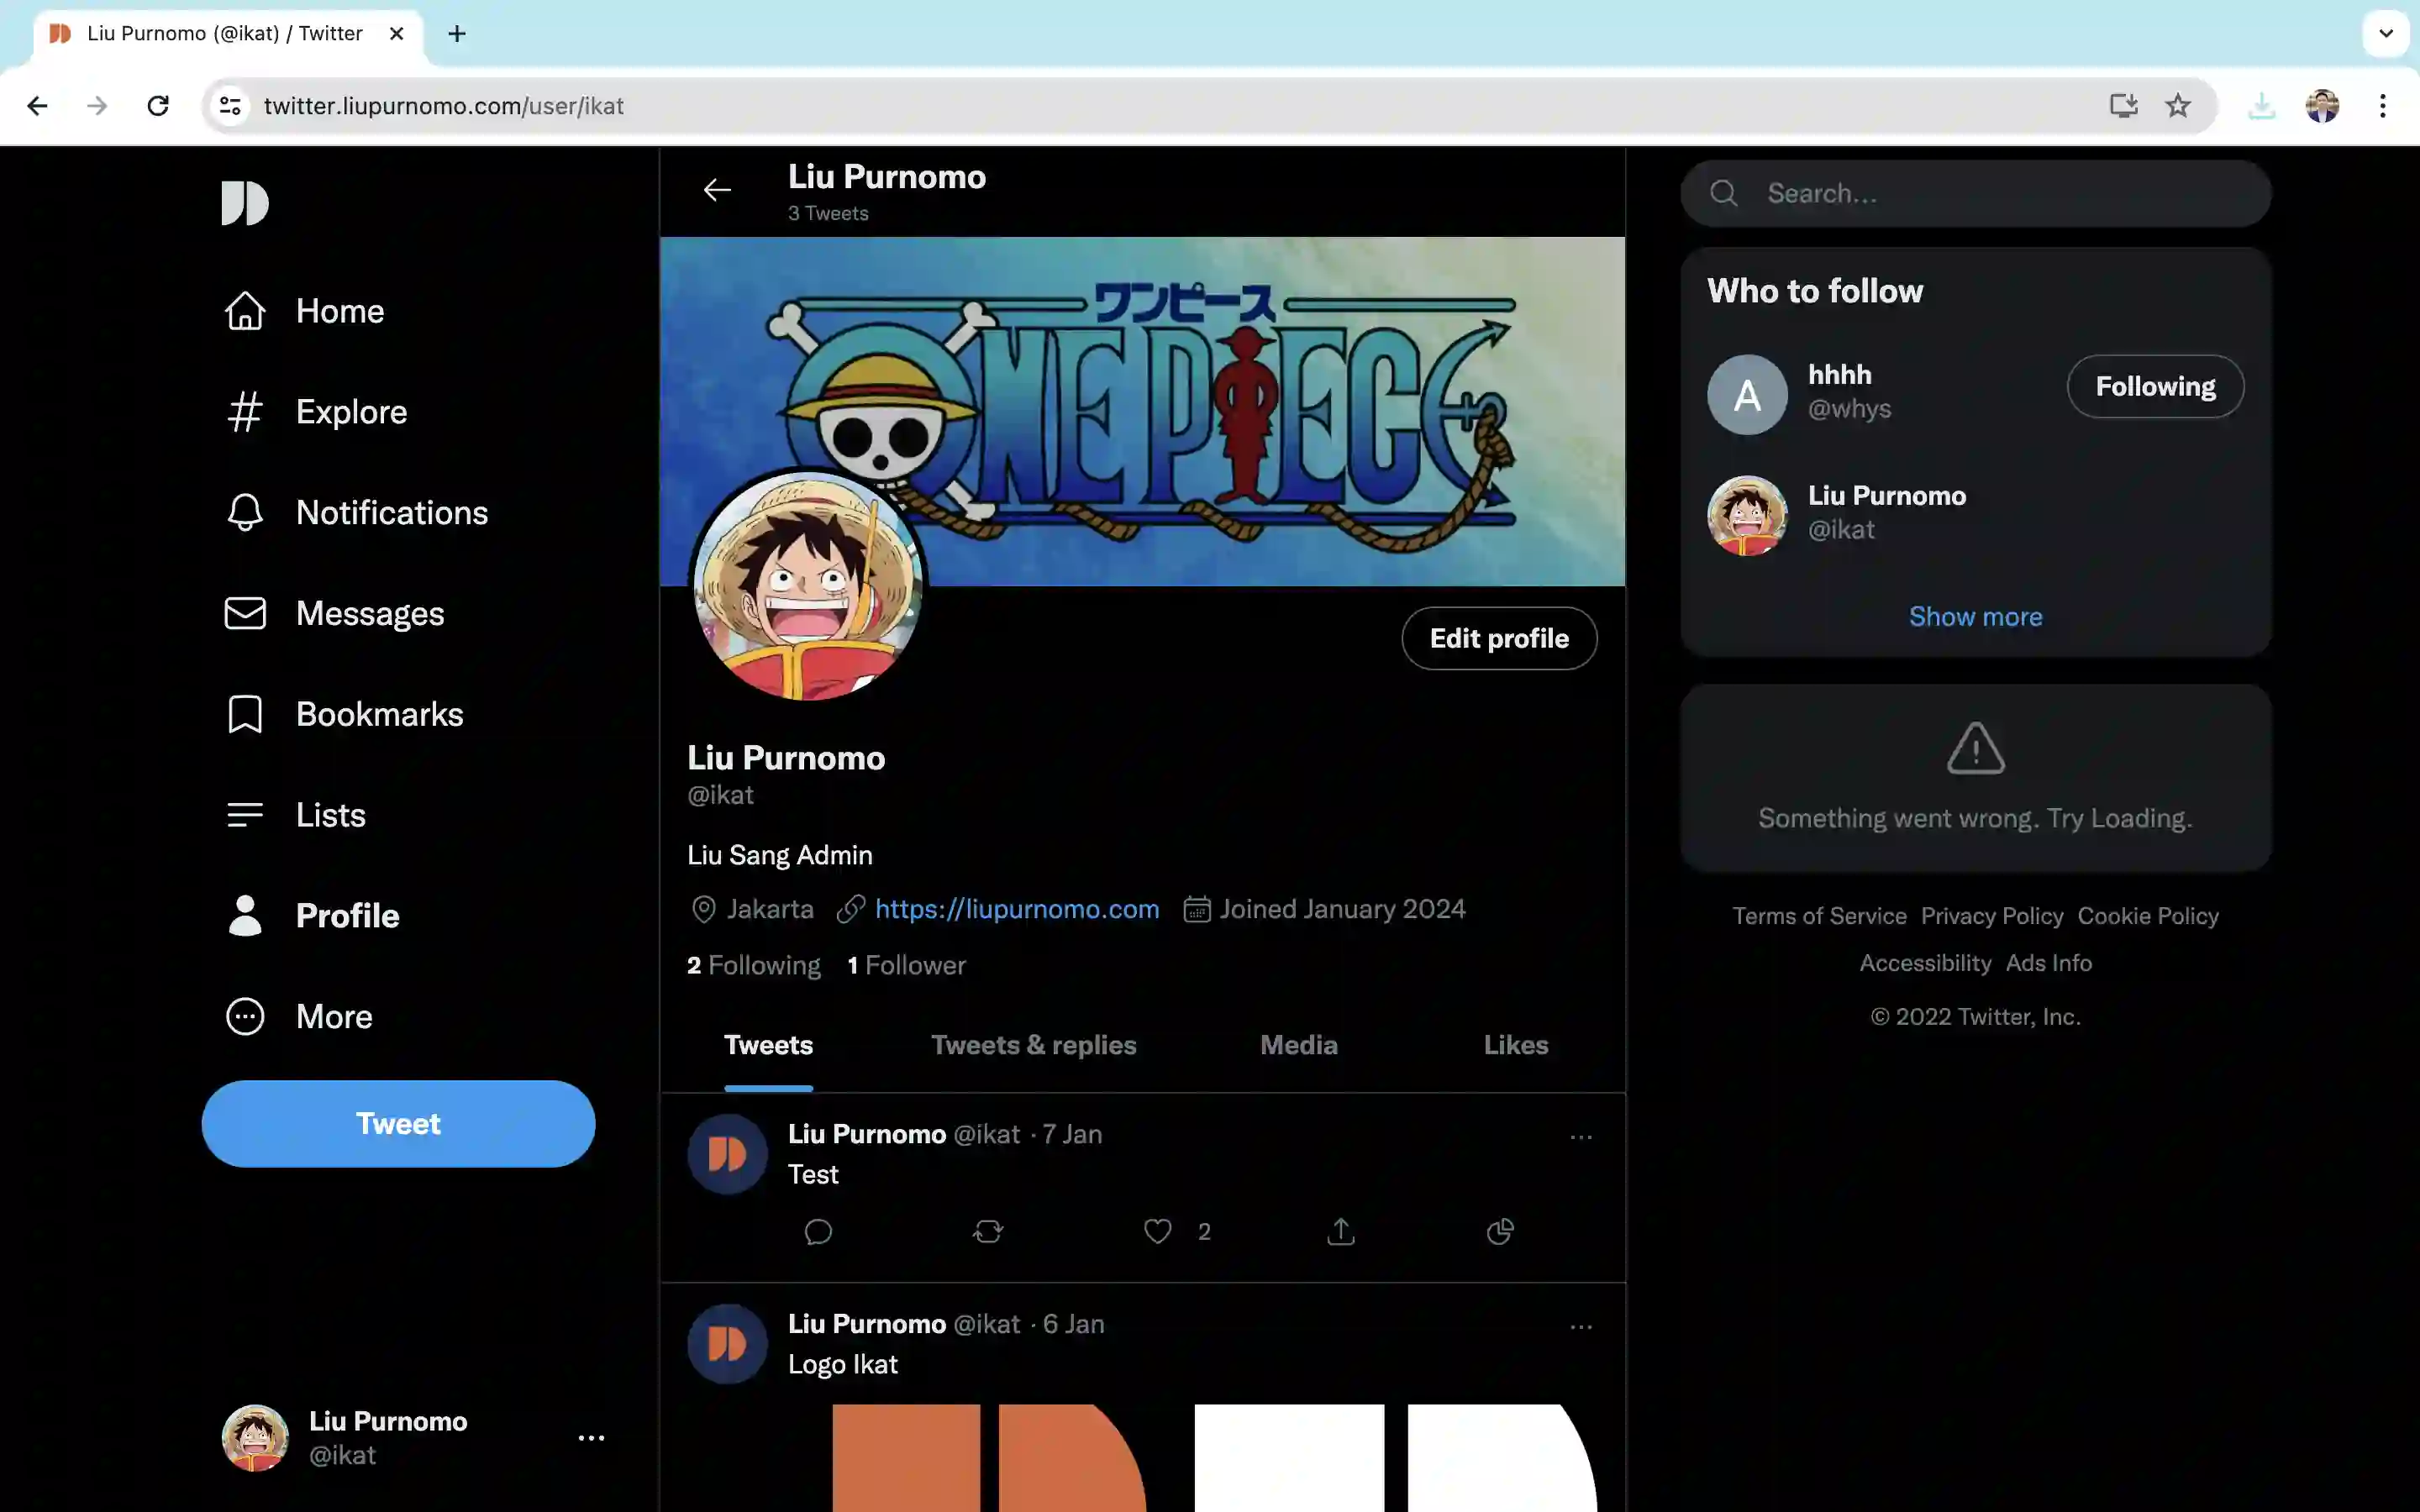This screenshot has height=1512, width=2420.
Task: View site information icon in address bar
Action: tap(230, 106)
